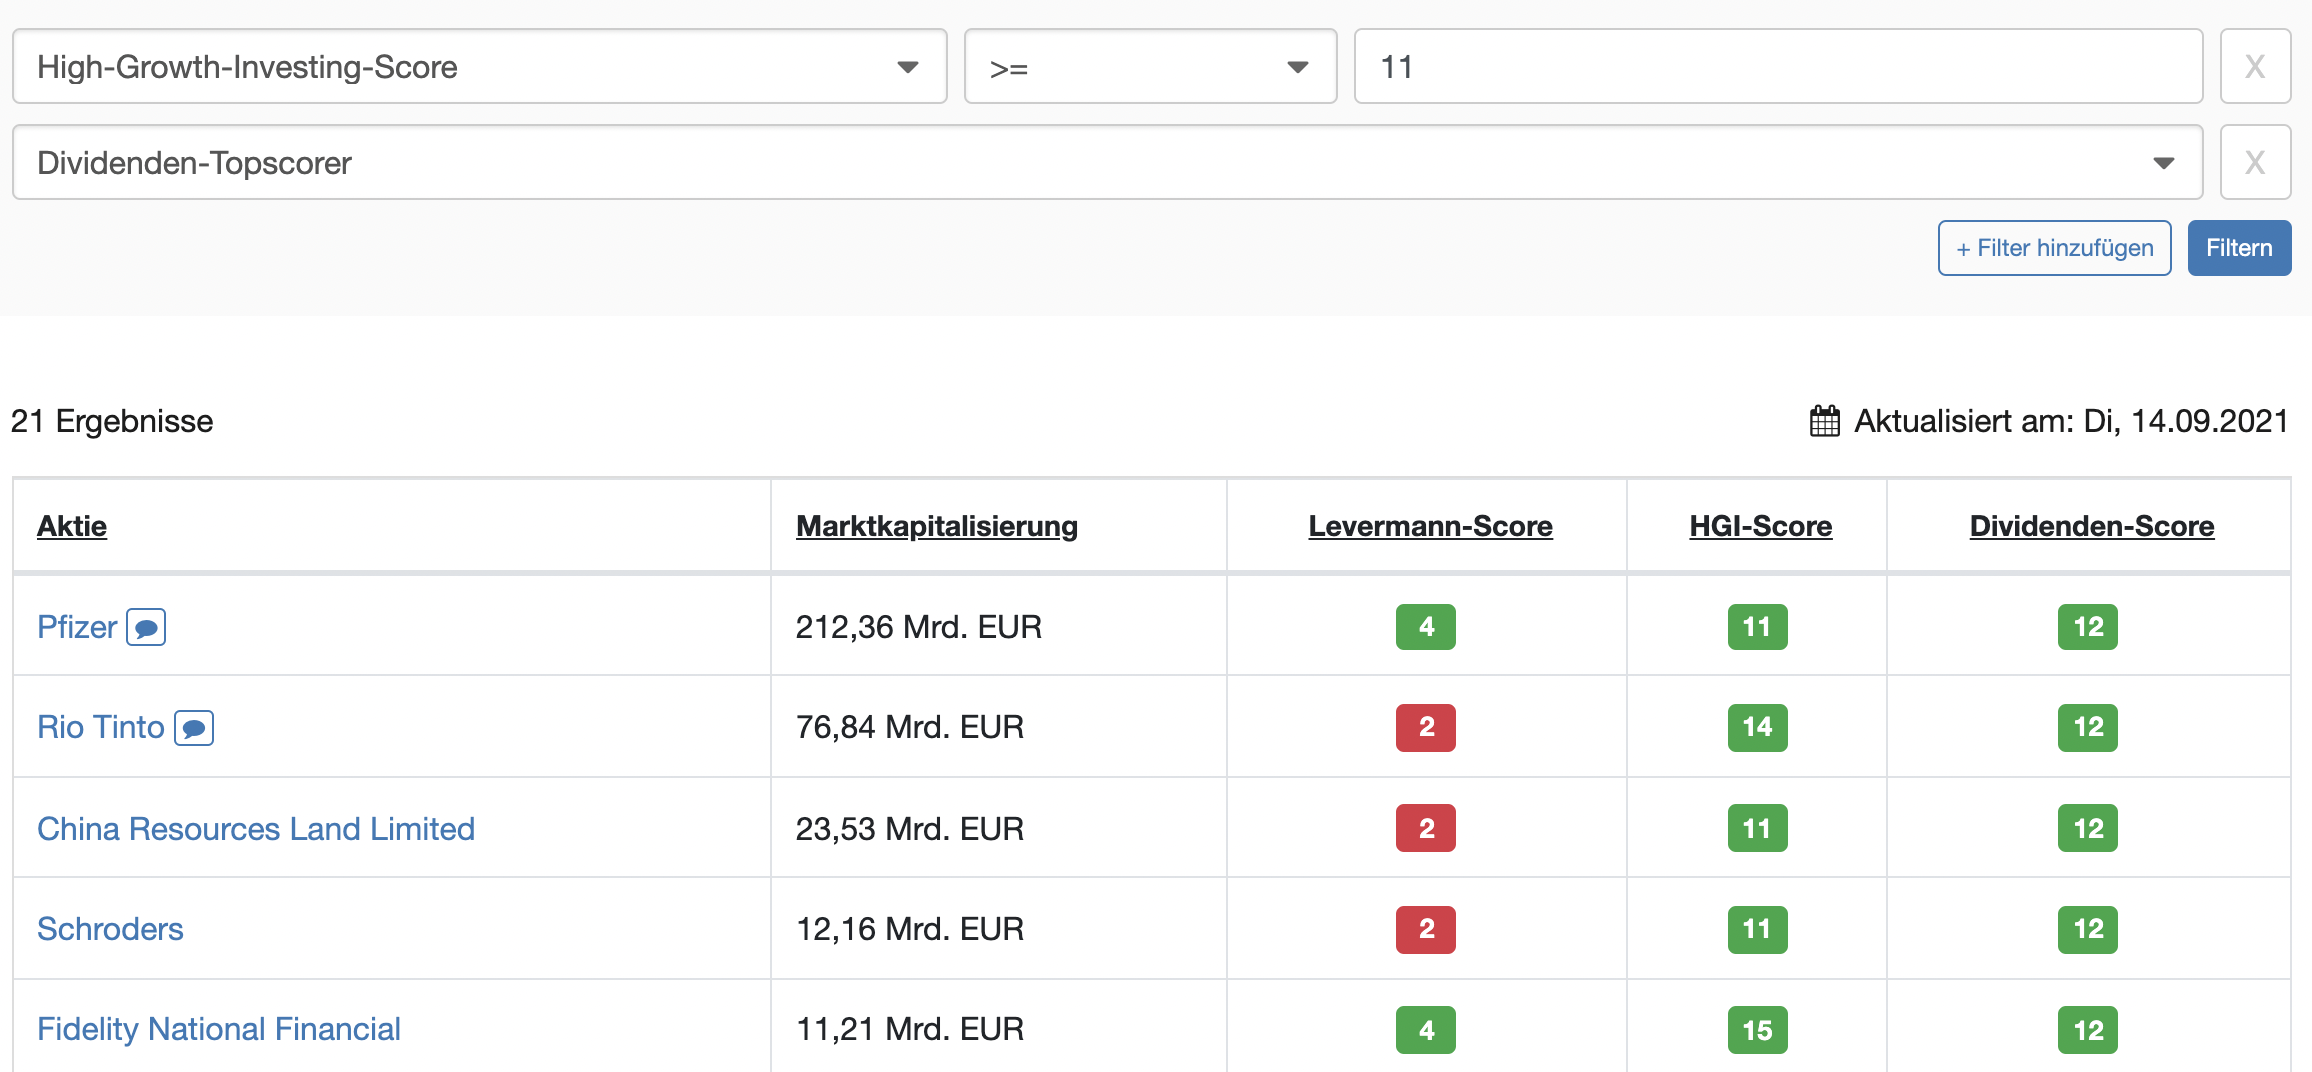Click + Filter hinzufügen button
The width and height of the screenshot is (2312, 1072).
click(x=2055, y=248)
